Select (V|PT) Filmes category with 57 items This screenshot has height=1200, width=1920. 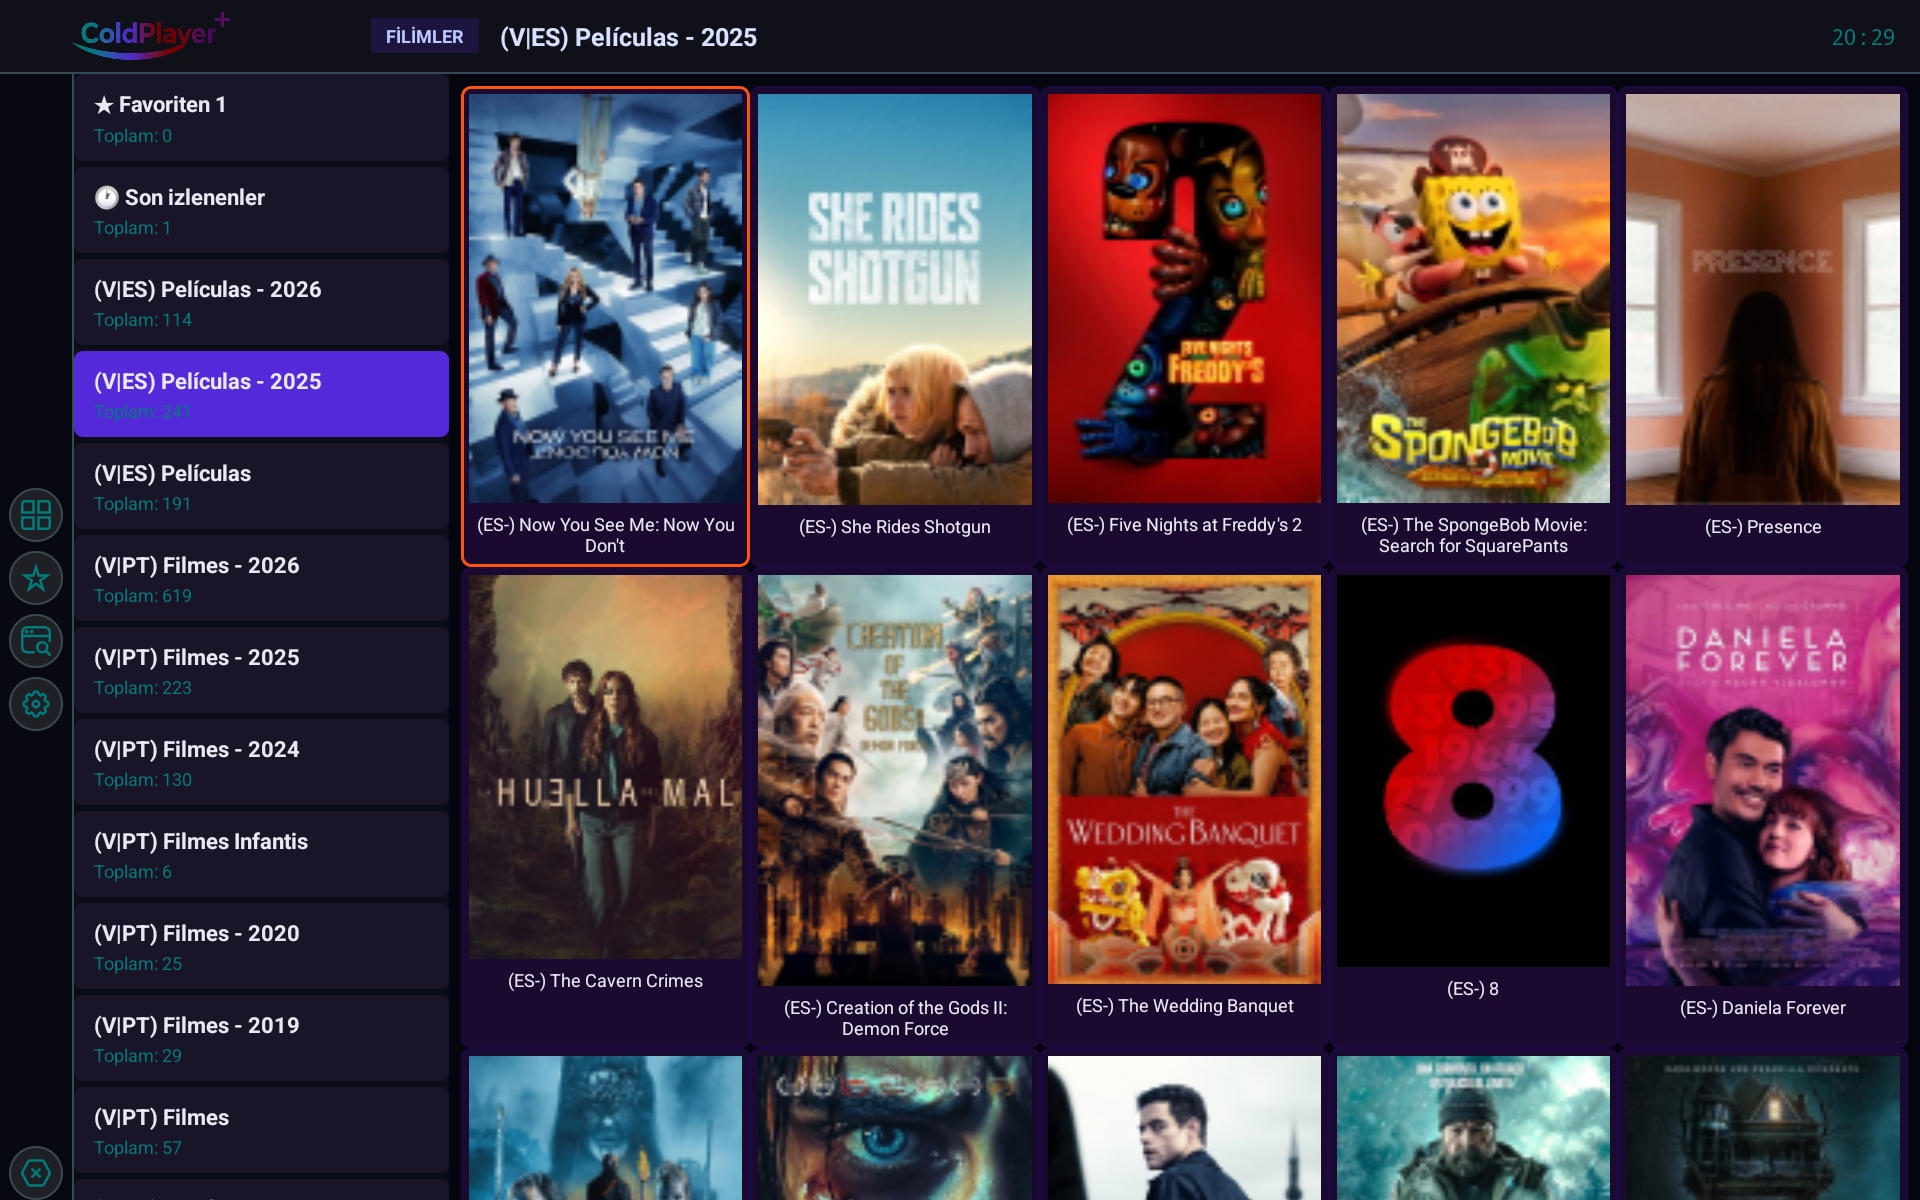261,1130
